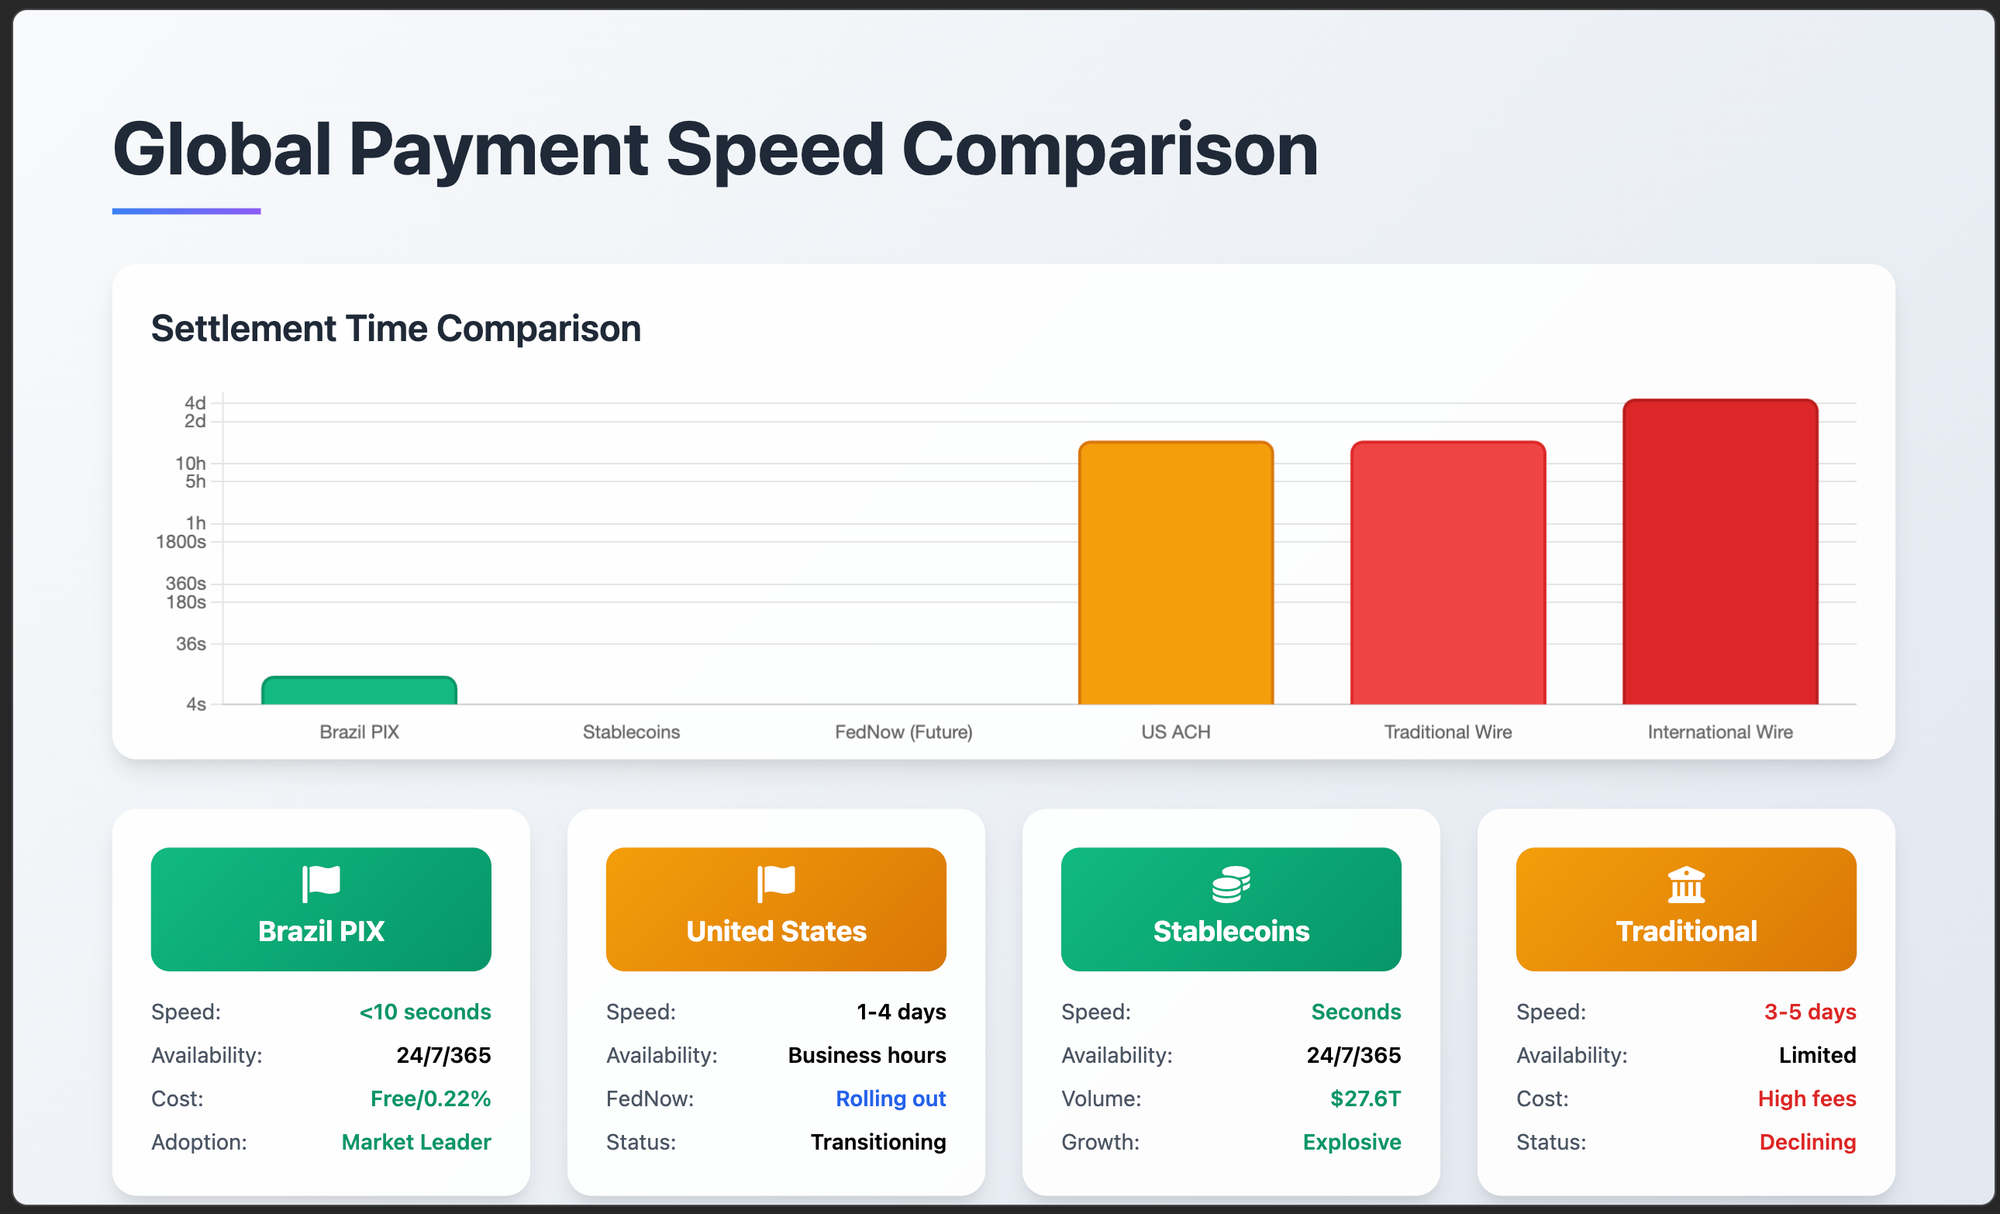Click the Settlement Time Comparison heading
Screen dimensions: 2000x1214
coord(396,329)
